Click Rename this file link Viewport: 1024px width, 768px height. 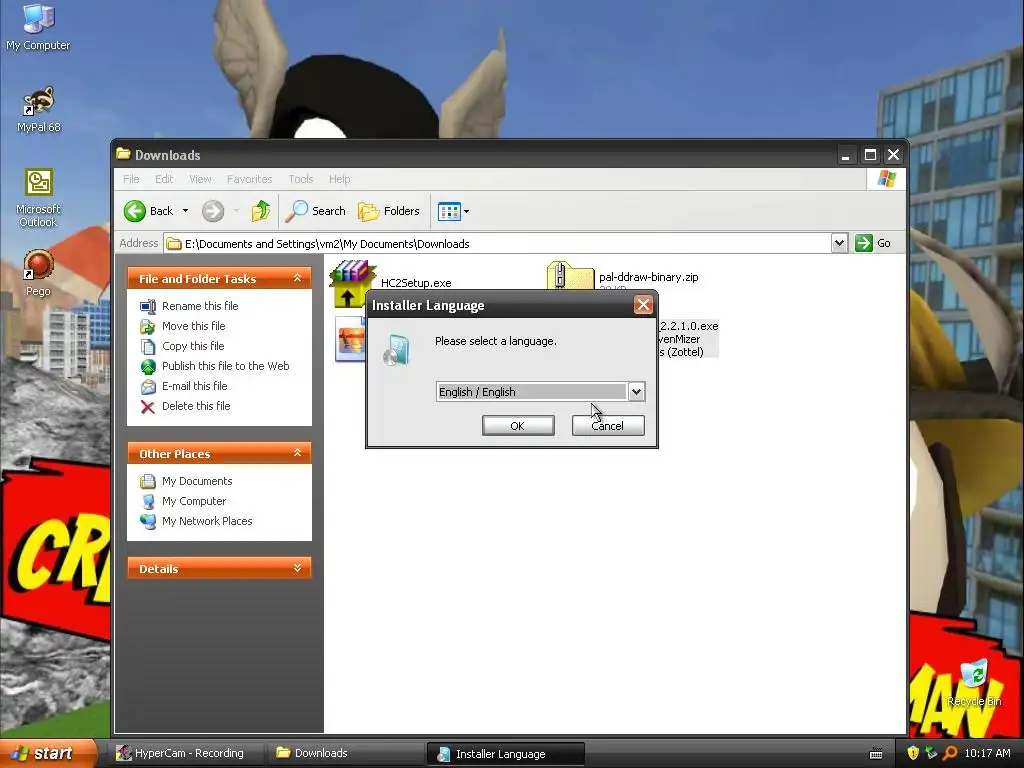click(200, 306)
